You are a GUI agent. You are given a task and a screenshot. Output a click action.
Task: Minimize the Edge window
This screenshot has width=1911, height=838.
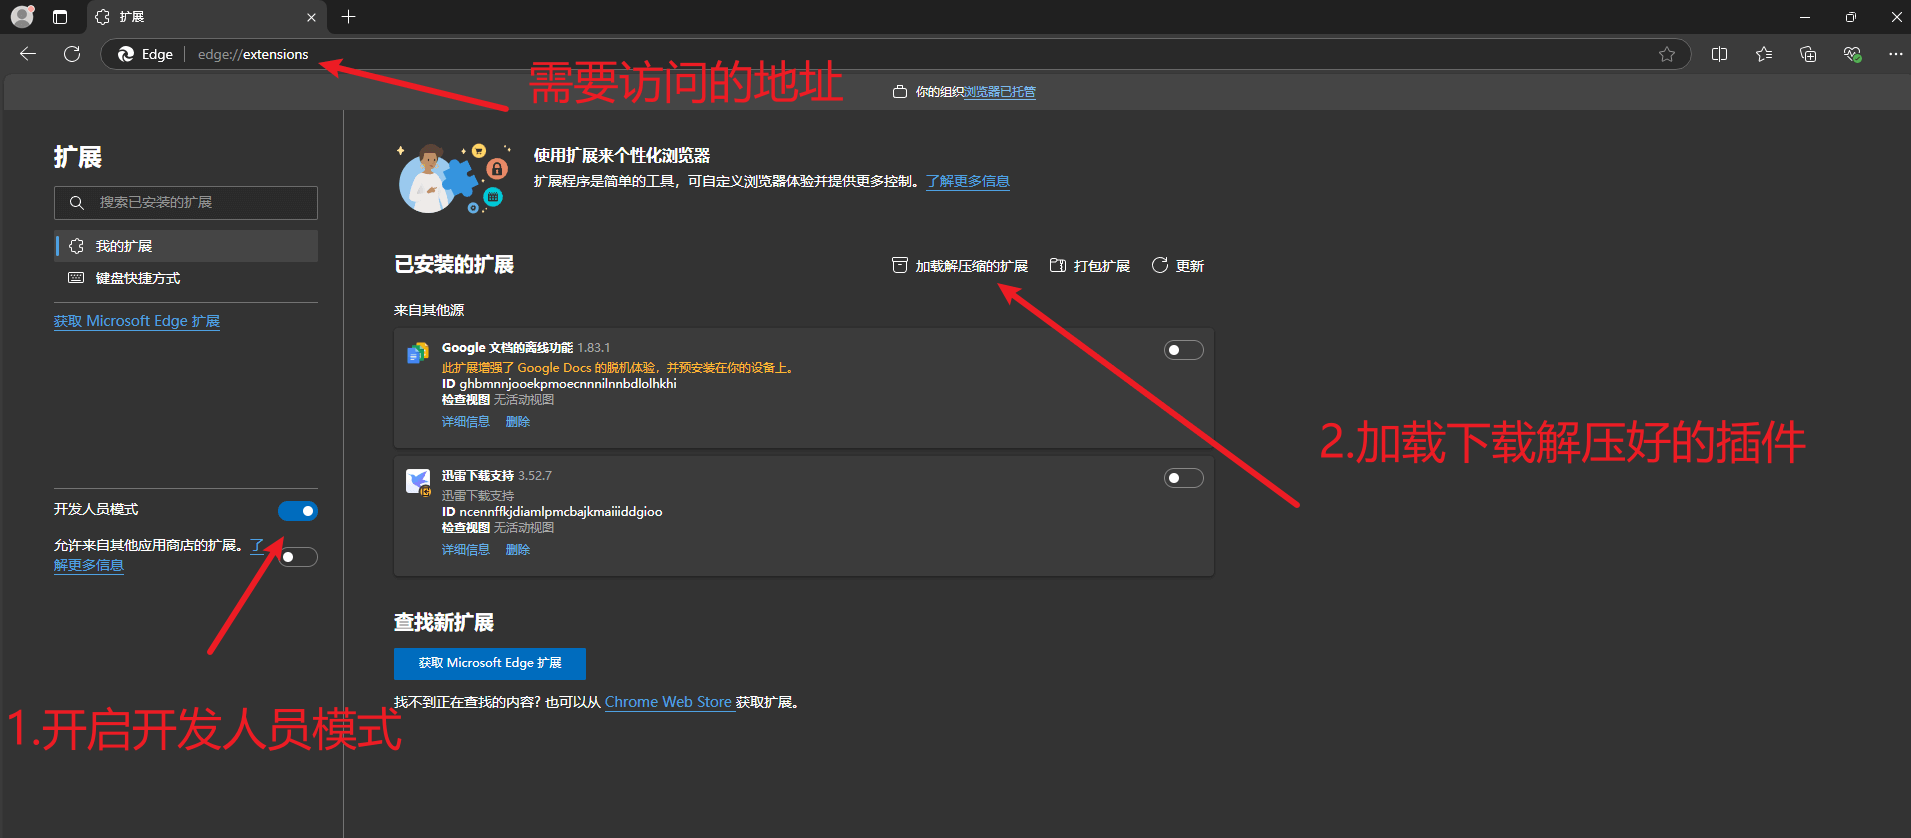[x=1805, y=17]
